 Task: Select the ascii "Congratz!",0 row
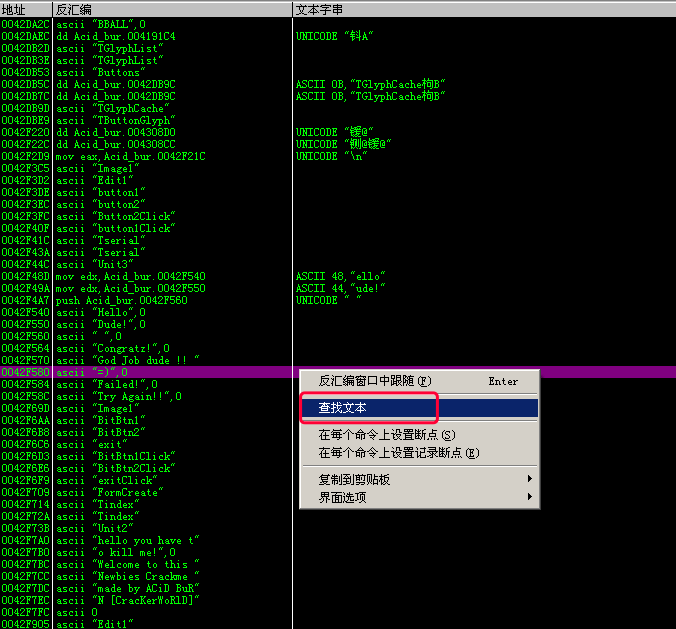click(x=338, y=348)
